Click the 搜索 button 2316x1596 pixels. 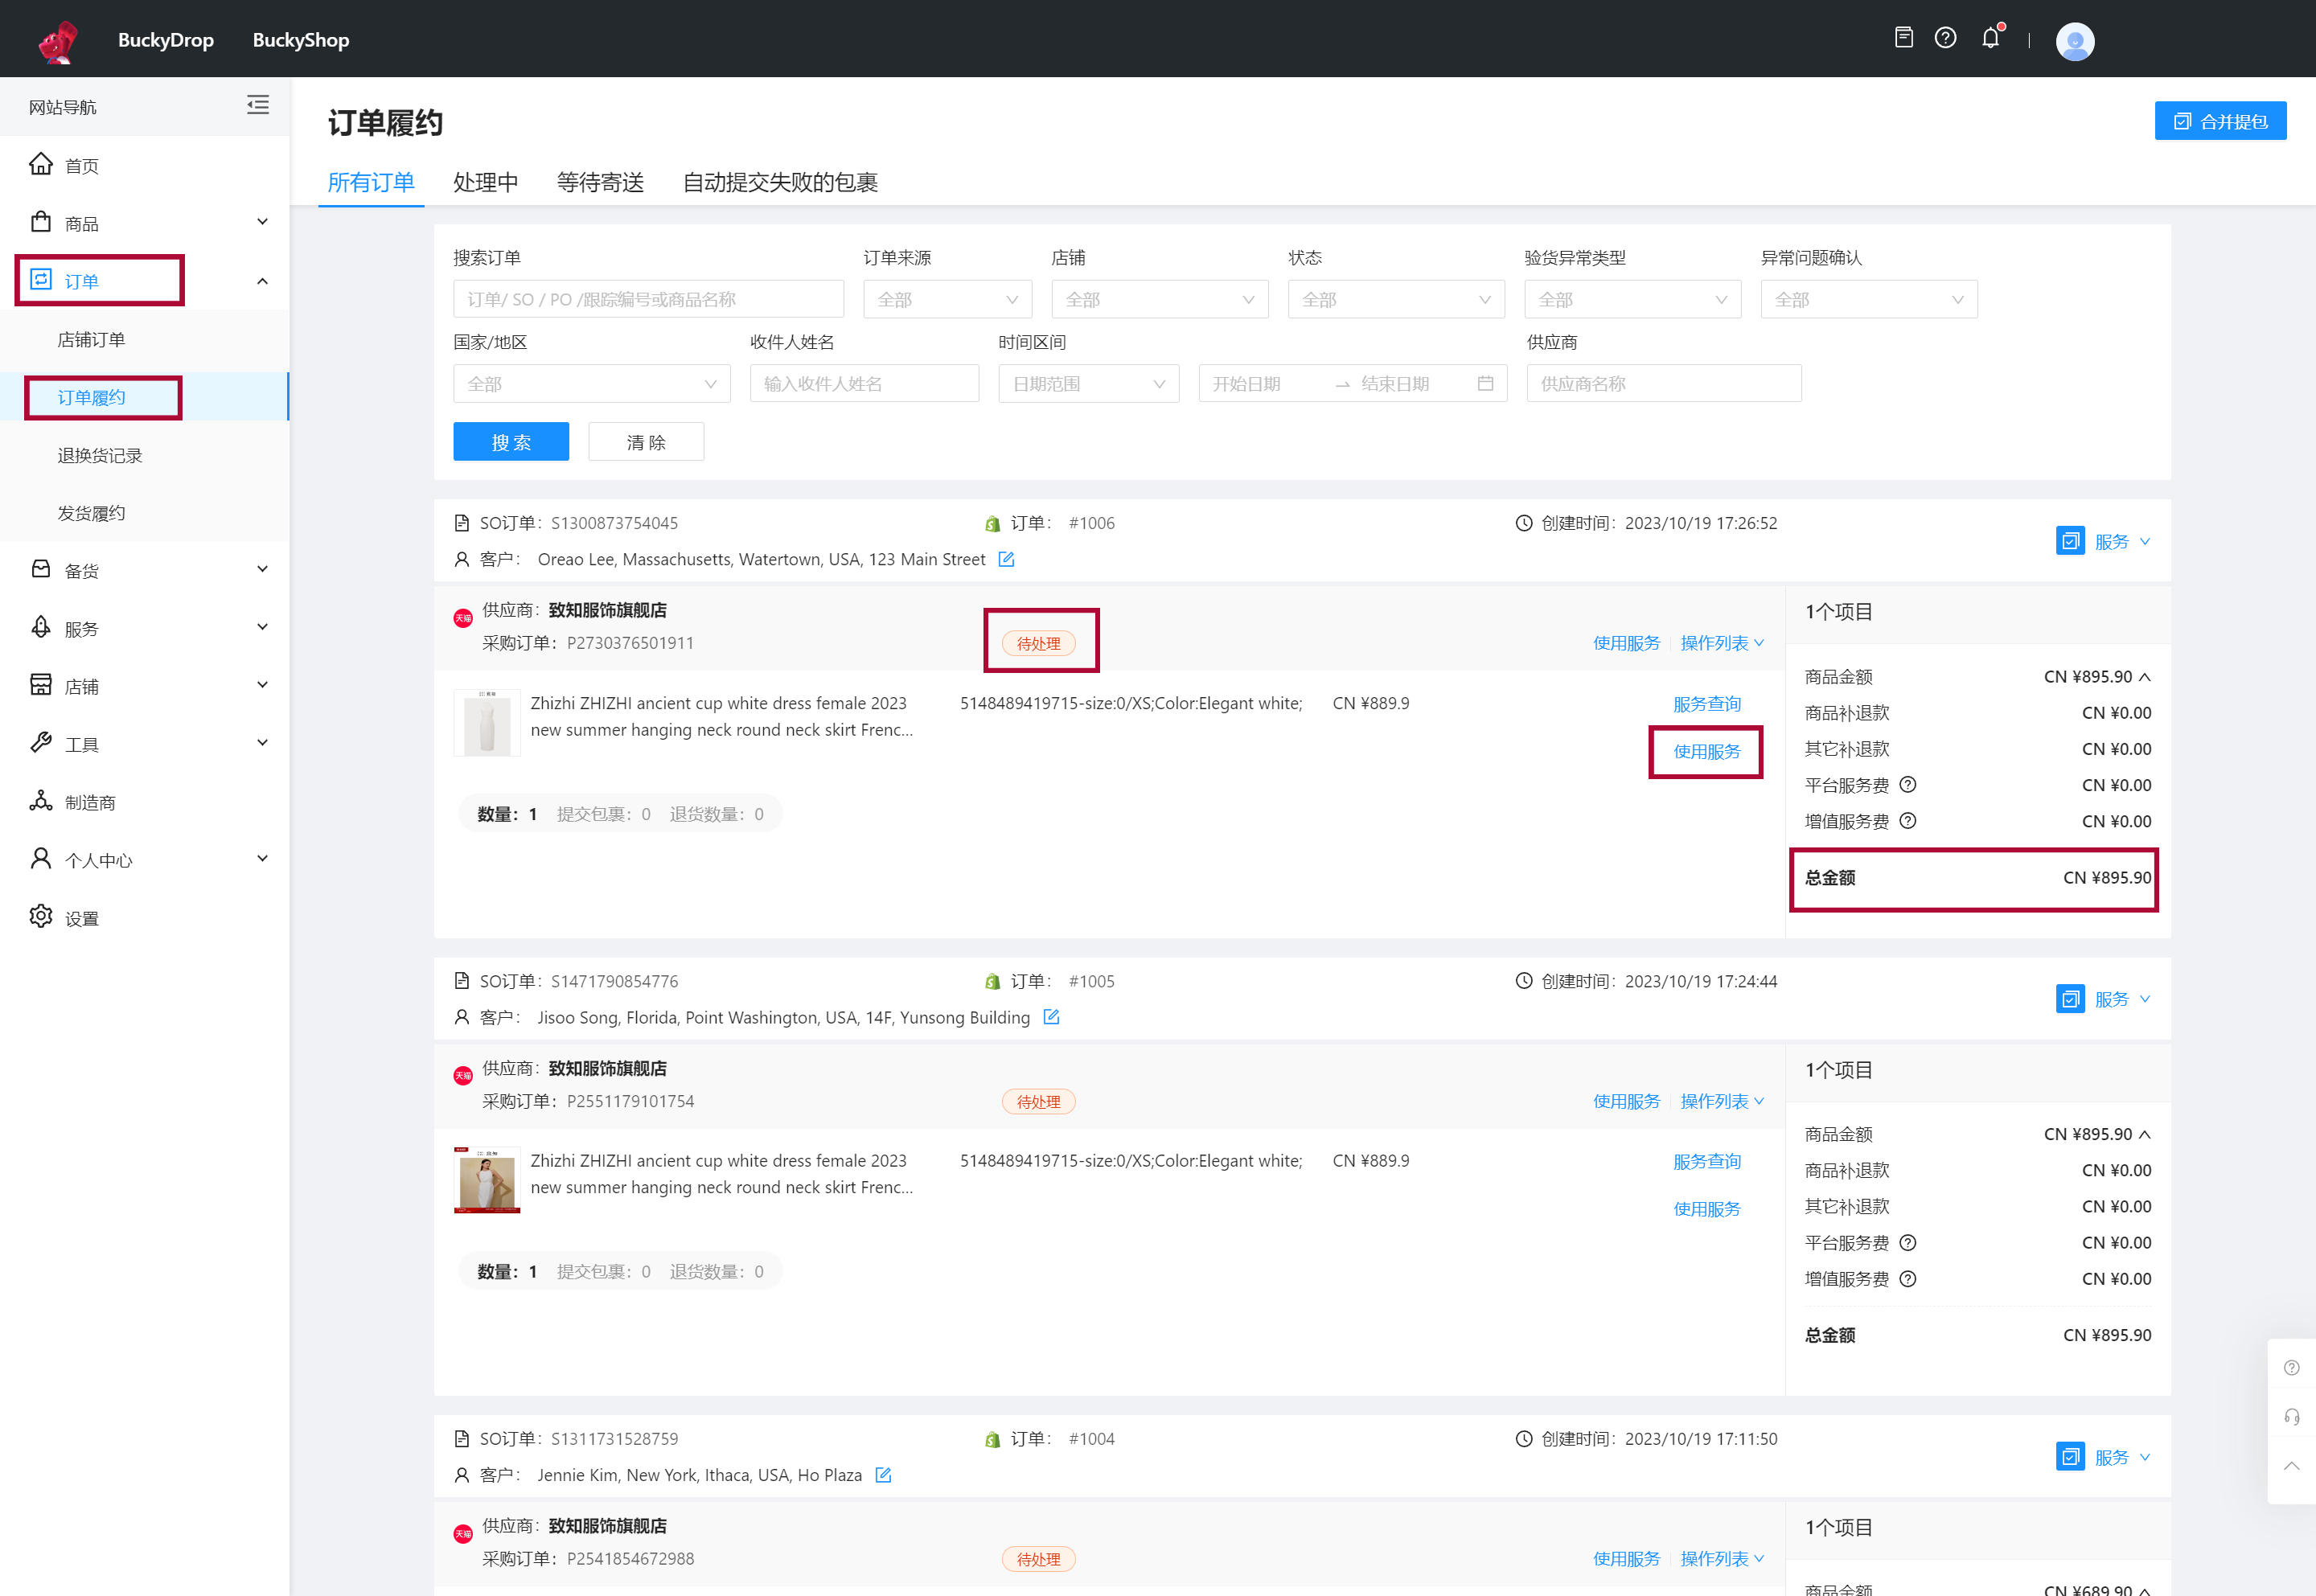512,441
